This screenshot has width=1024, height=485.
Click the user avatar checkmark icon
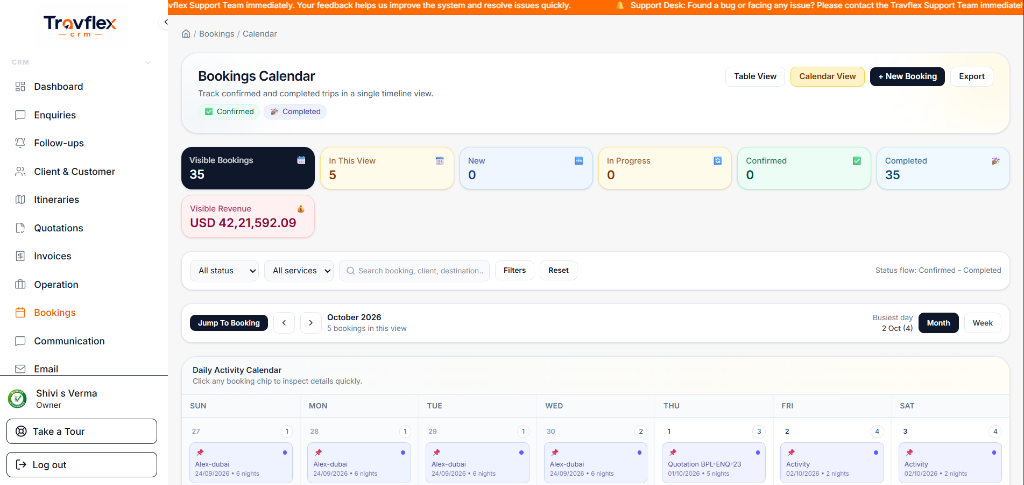click(17, 398)
